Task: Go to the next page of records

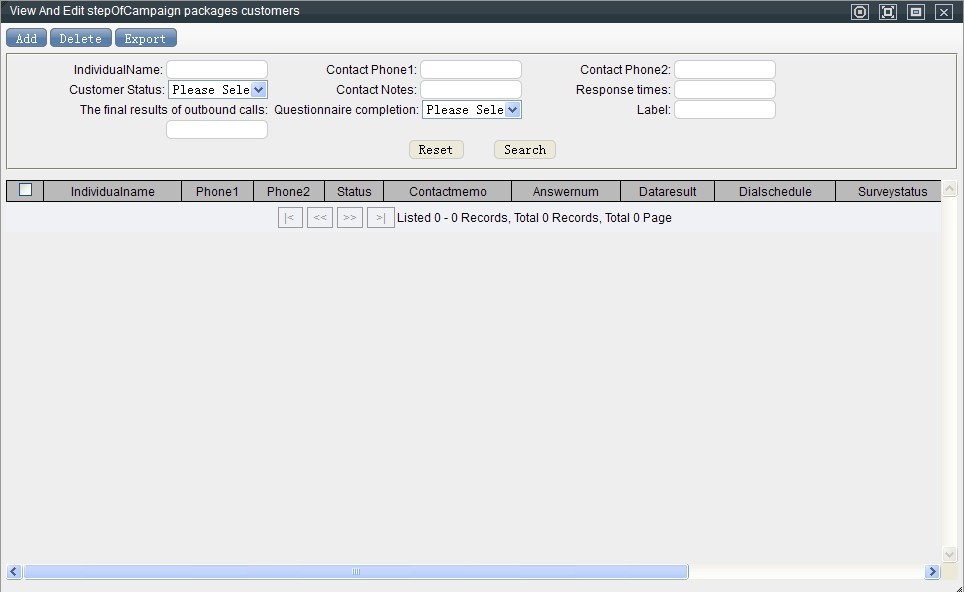Action: click(x=350, y=218)
